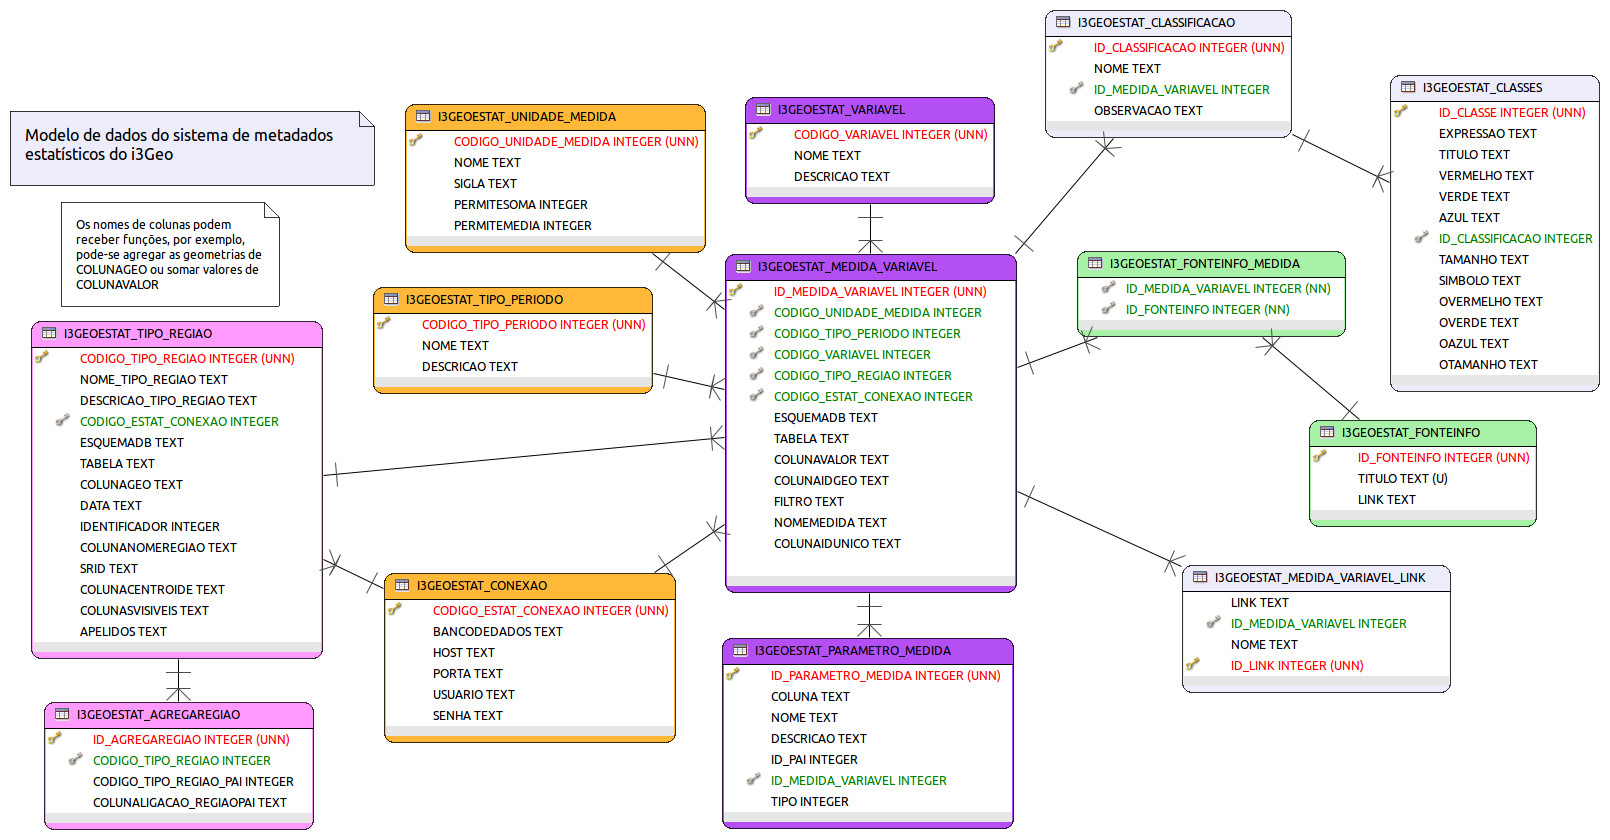
Task: Click primary key icon beside ID_CLASSIFICACAO INTEGER (UNN)
Action: [1055, 46]
